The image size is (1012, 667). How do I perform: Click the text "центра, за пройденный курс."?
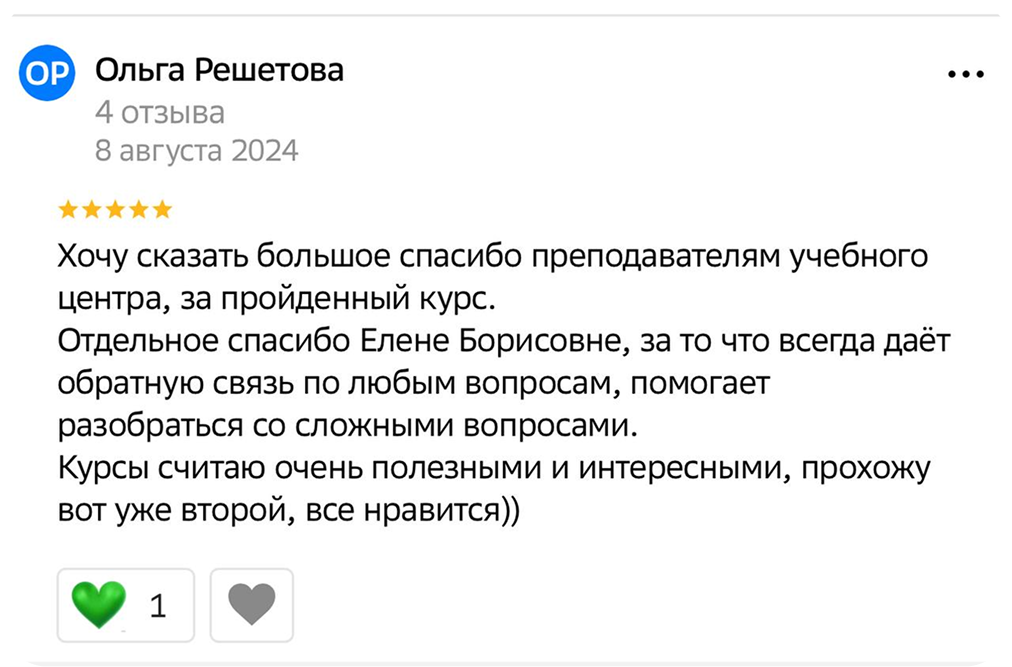[x=276, y=299]
